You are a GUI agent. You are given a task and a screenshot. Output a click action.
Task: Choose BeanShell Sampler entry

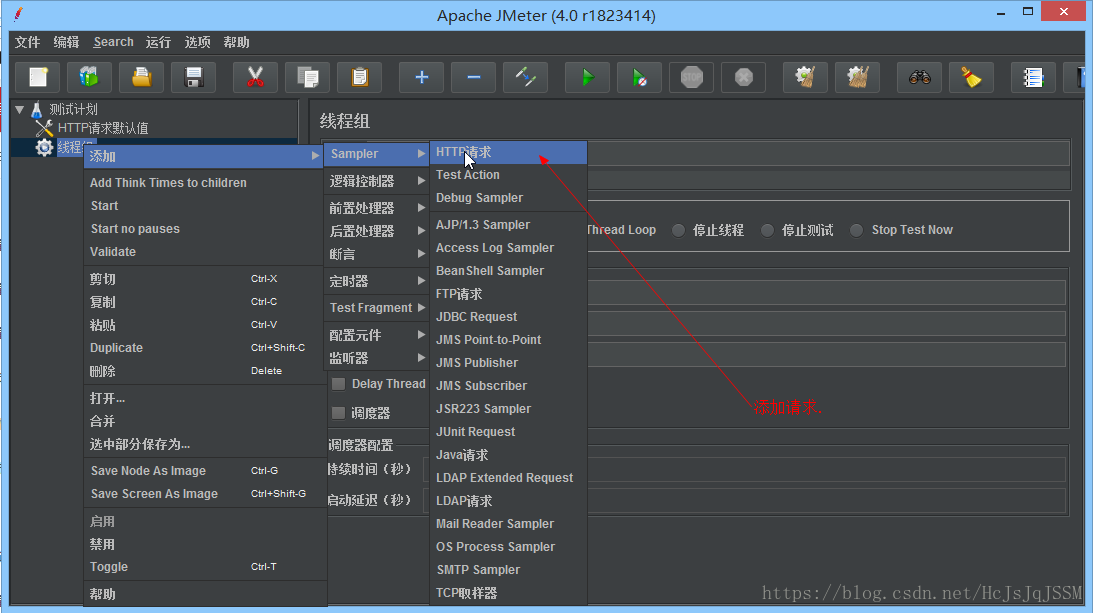point(508,271)
